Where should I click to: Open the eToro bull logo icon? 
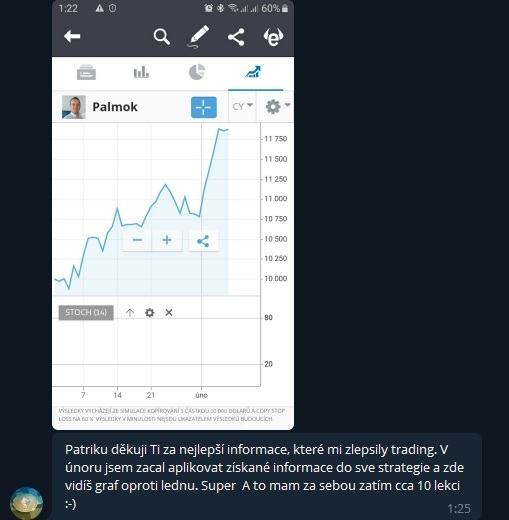point(273,37)
